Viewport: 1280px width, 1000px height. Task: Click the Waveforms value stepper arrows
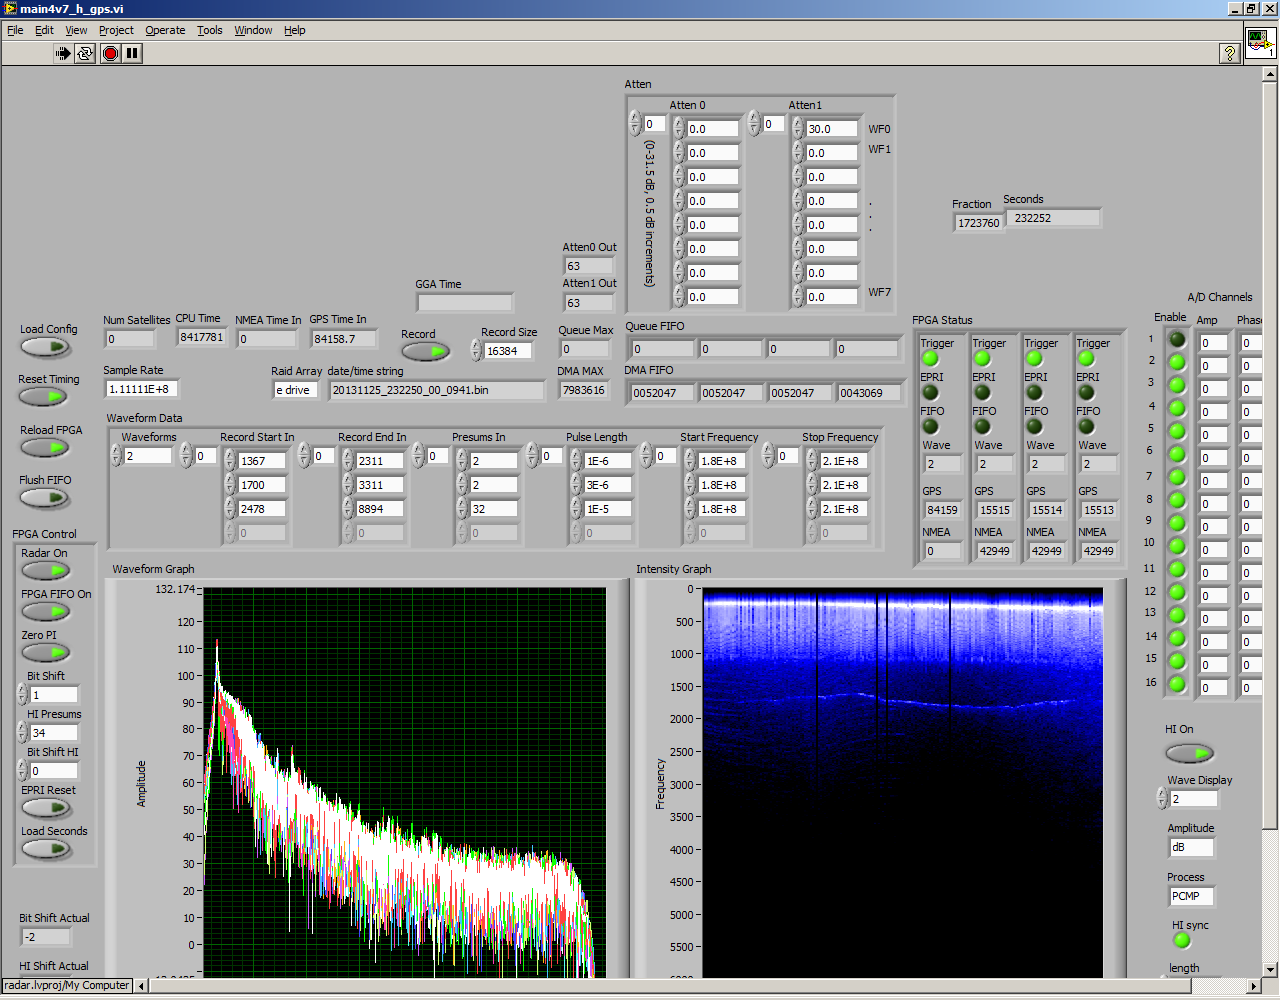tap(116, 456)
